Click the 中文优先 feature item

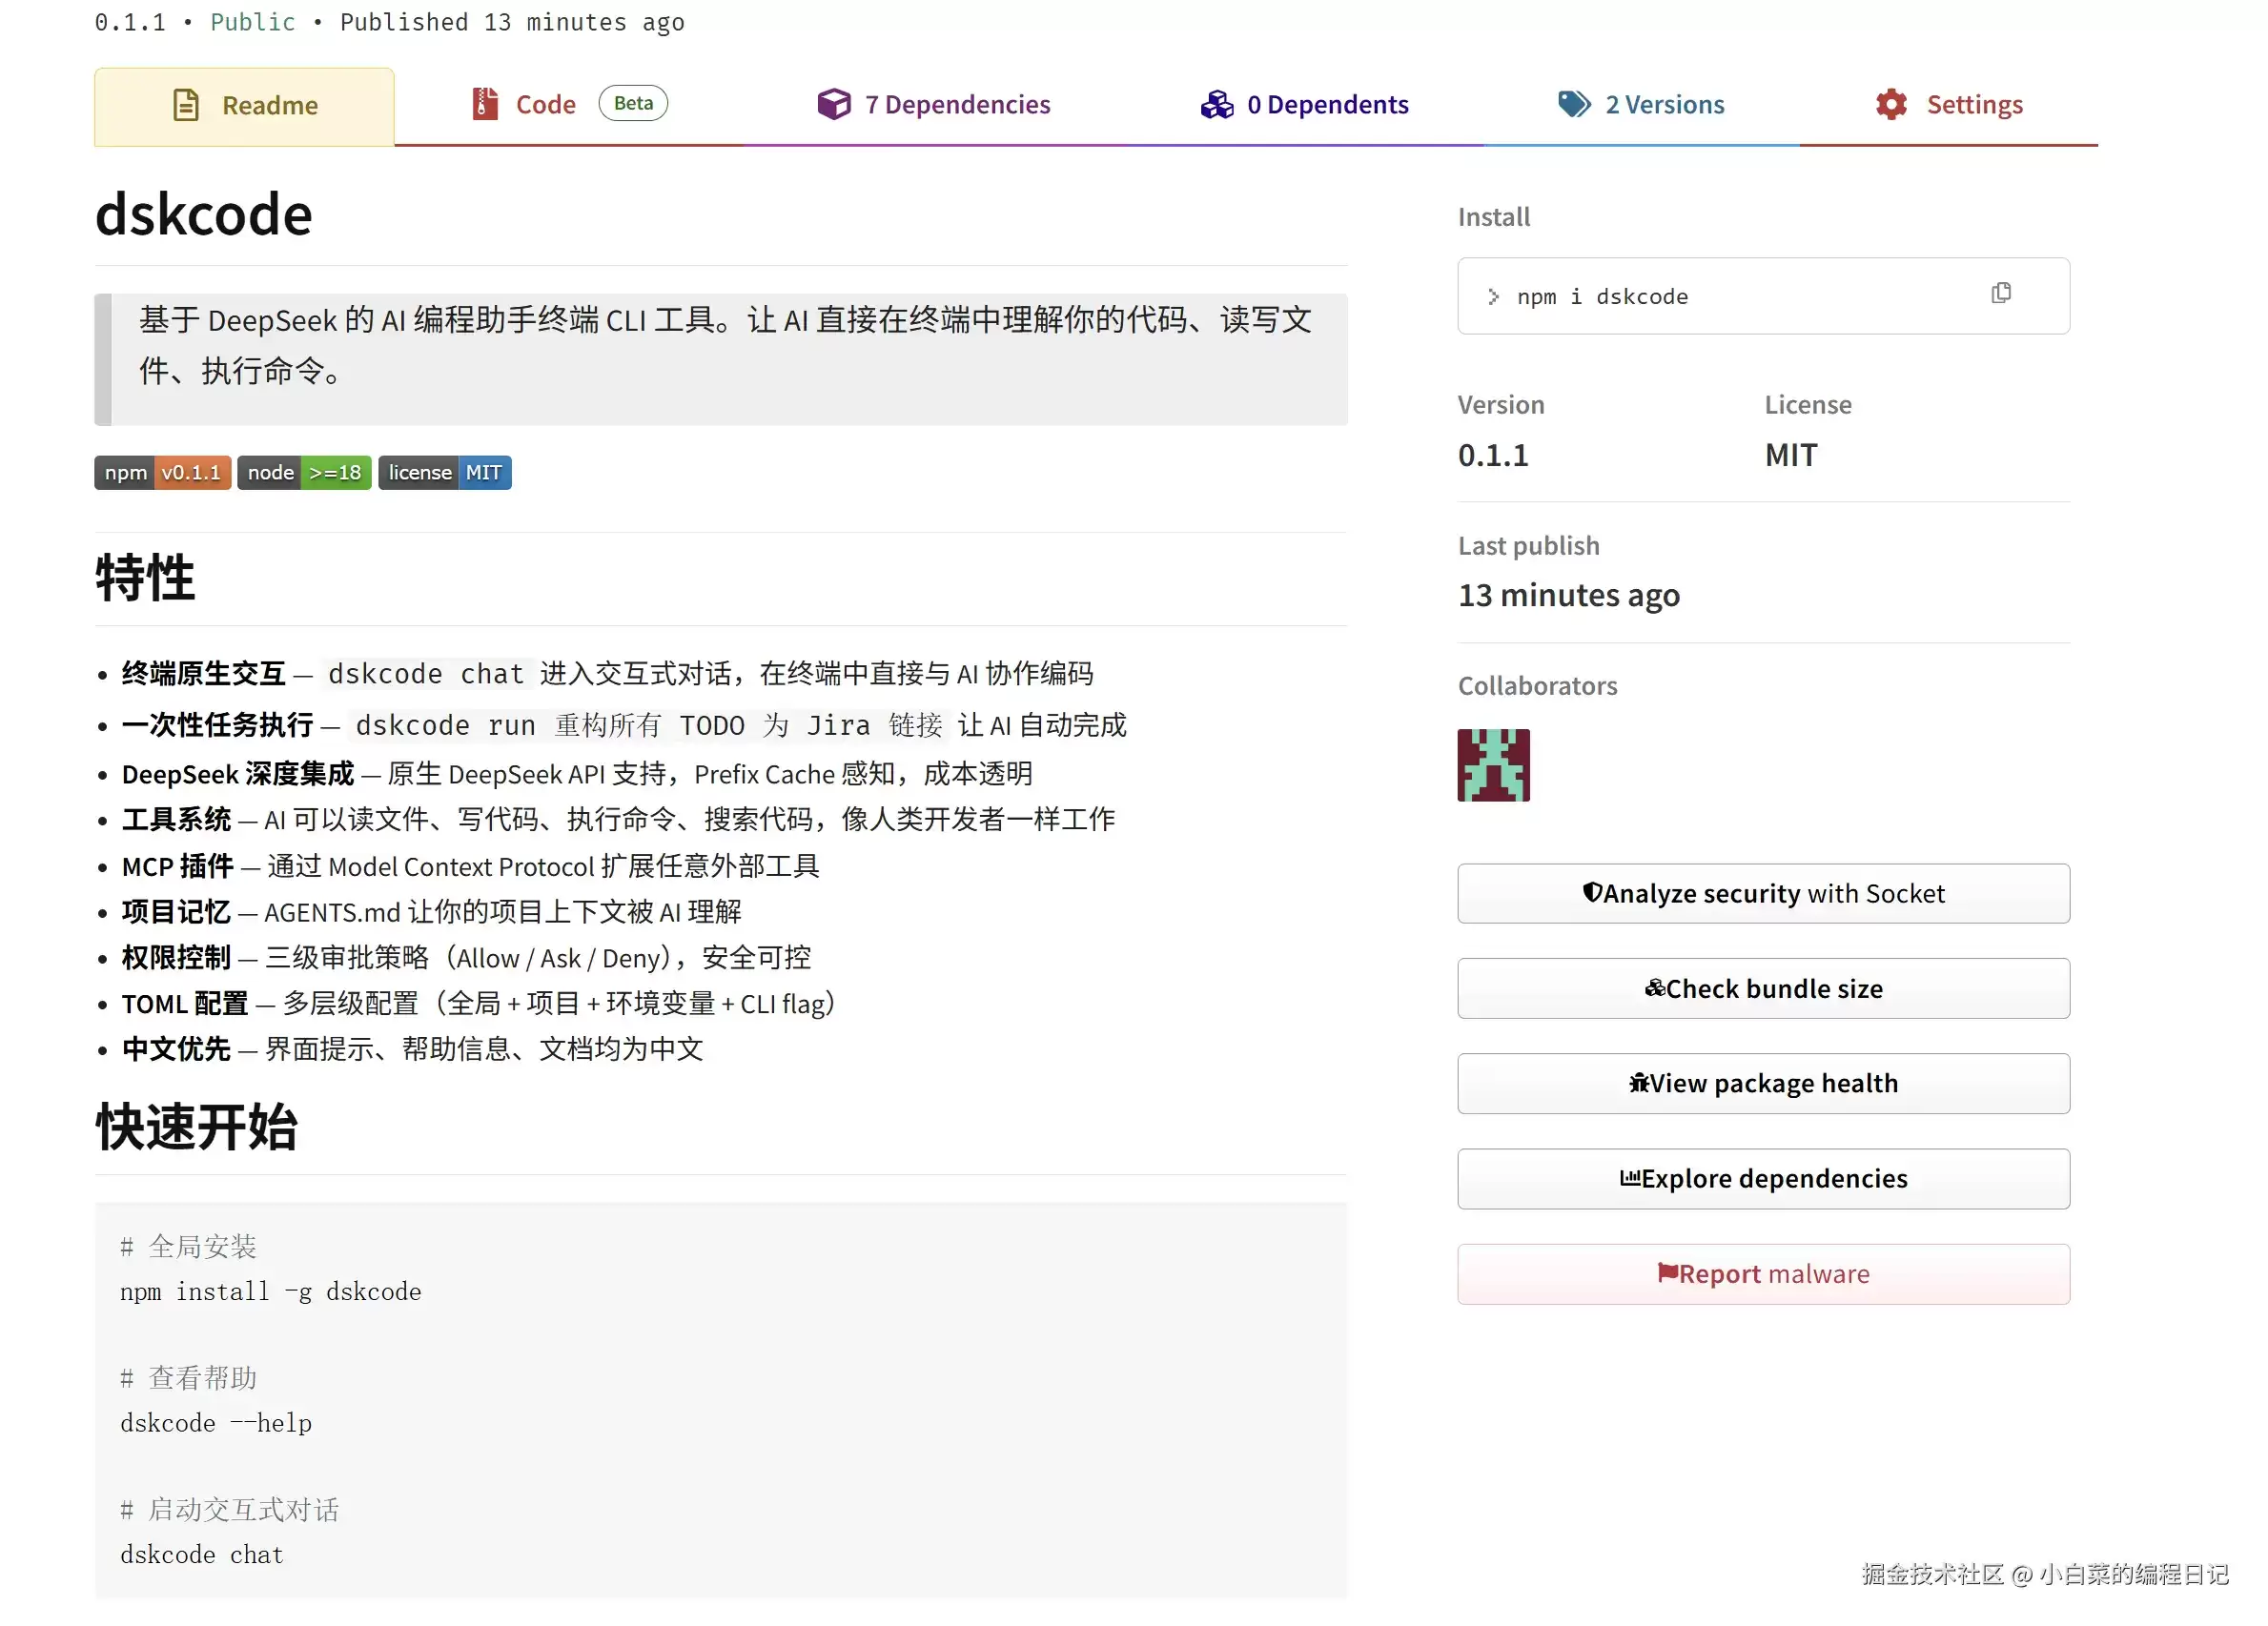pyautogui.click(x=412, y=1049)
